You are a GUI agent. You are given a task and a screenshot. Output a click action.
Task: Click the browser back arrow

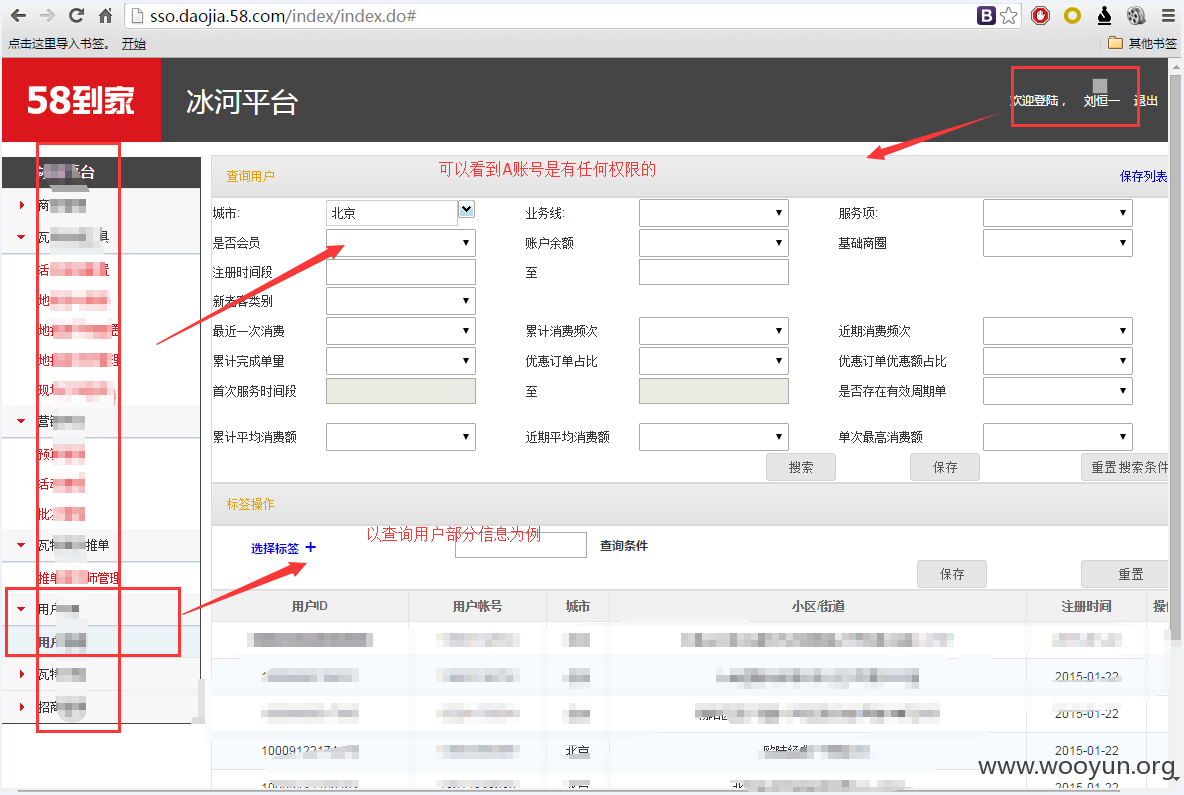coord(19,15)
